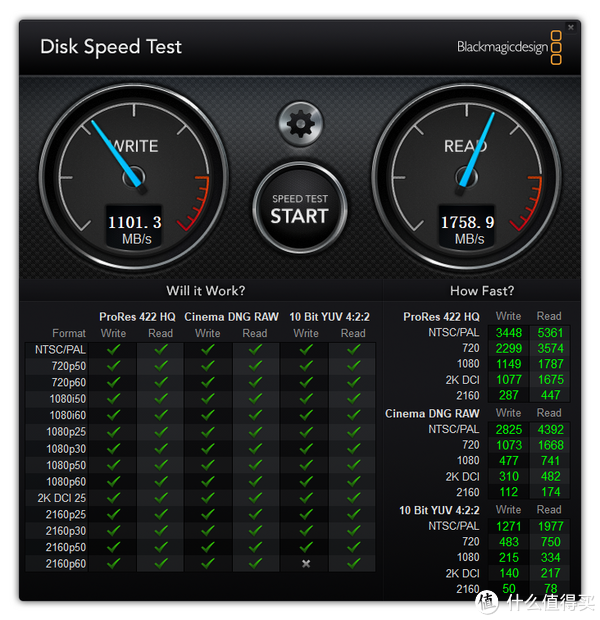
Task: Click the Disk Speed Test title
Action: coord(111,47)
